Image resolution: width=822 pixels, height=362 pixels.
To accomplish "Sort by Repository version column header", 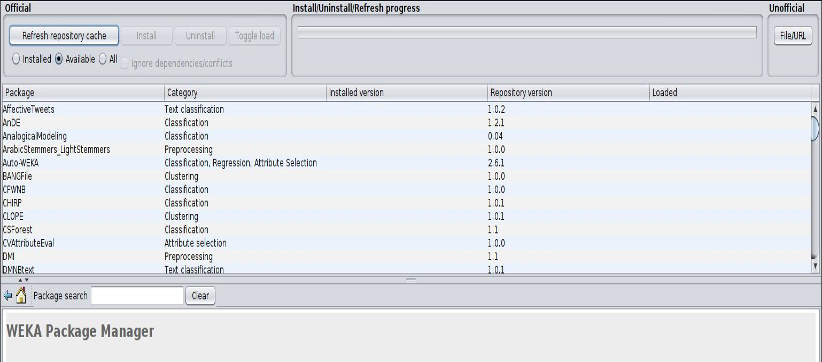I will (568, 93).
